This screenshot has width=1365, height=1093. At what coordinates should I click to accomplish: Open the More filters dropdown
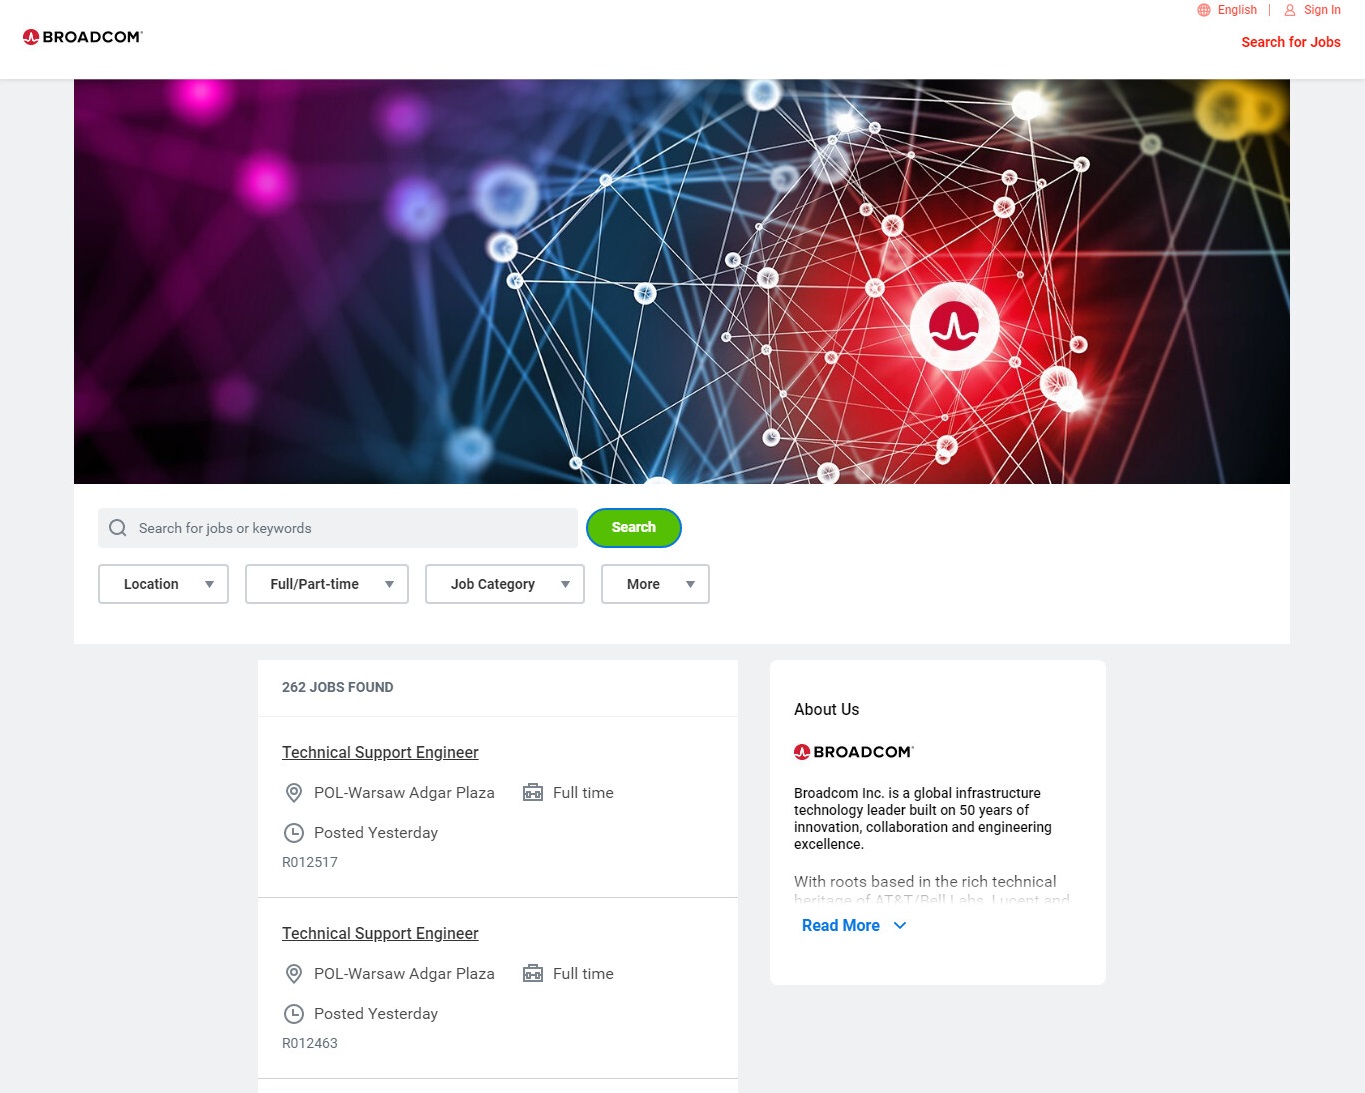point(655,584)
